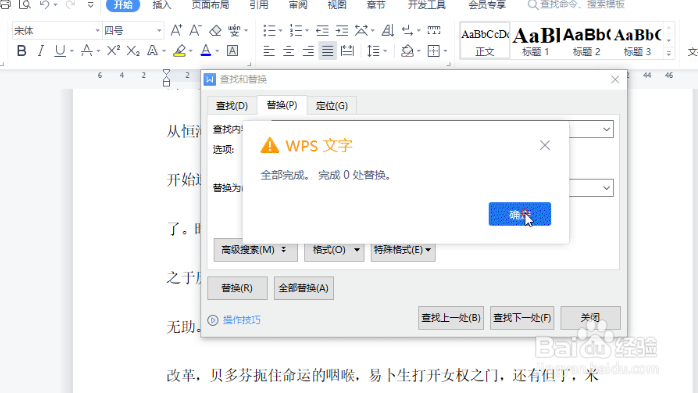Click the print preview icon
The width and height of the screenshot is (698, 393).
[24, 5]
